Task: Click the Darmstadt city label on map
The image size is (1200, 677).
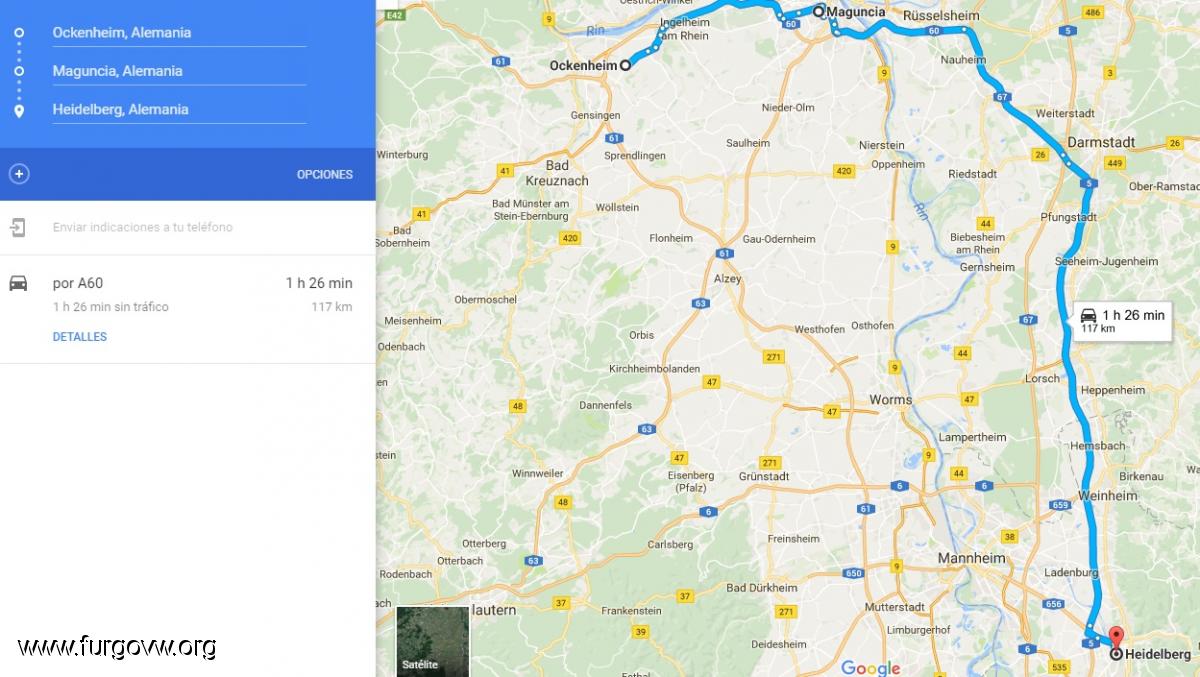Action: 1101,142
